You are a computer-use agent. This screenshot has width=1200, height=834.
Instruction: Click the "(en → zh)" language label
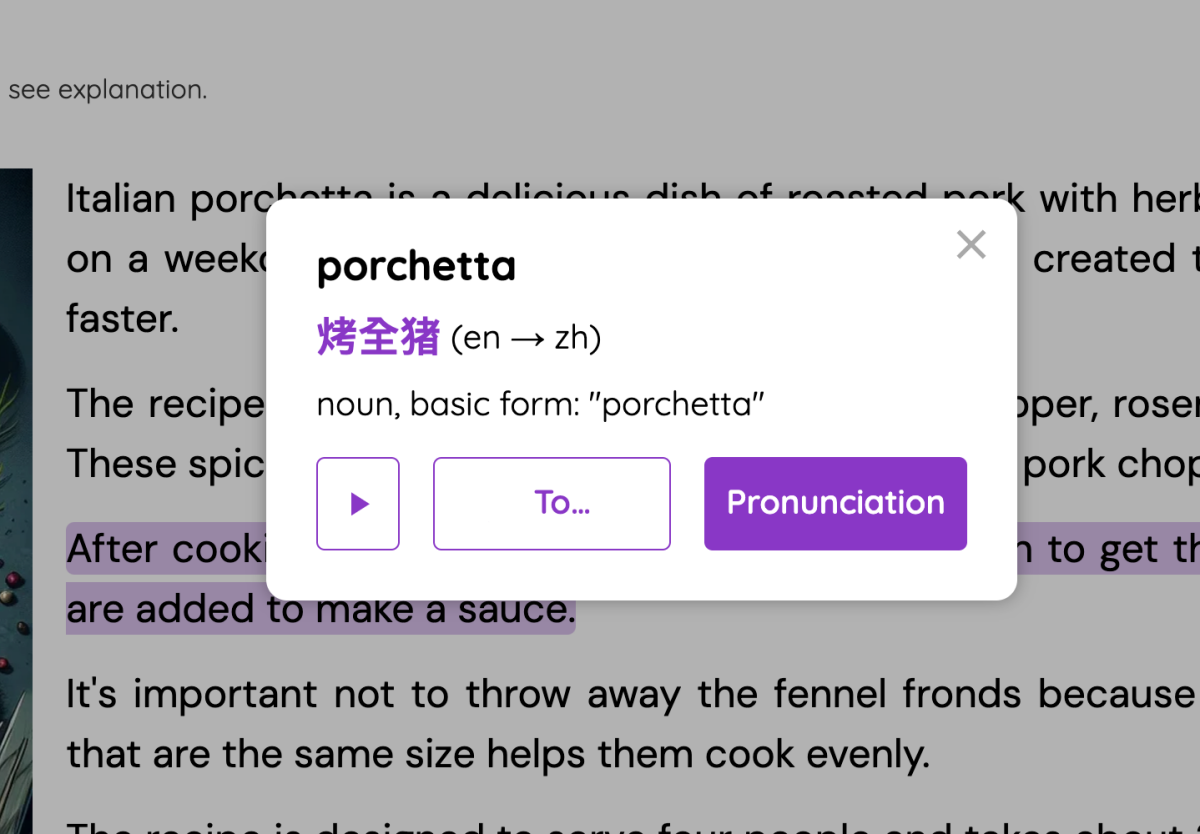[x=526, y=339]
